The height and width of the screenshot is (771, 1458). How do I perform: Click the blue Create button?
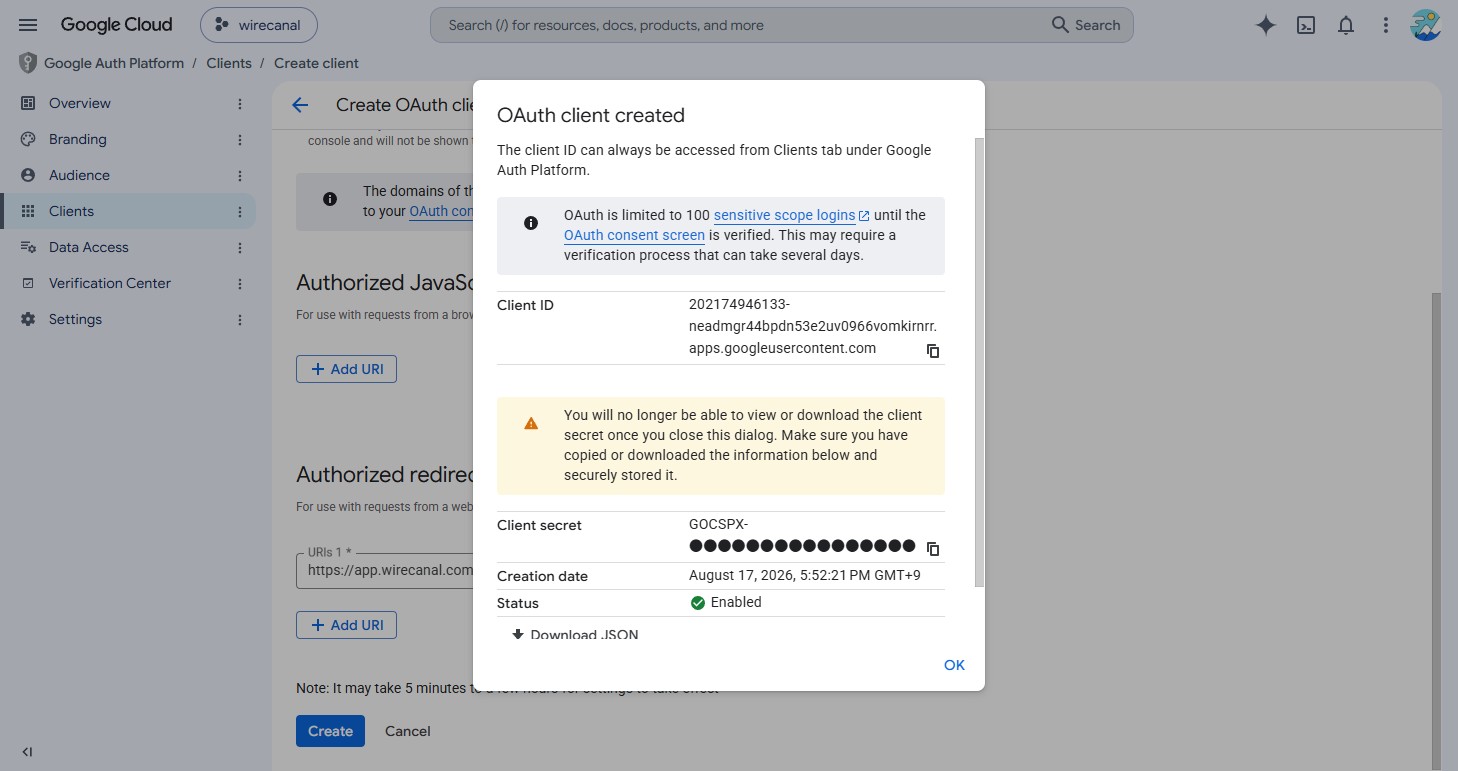[330, 731]
